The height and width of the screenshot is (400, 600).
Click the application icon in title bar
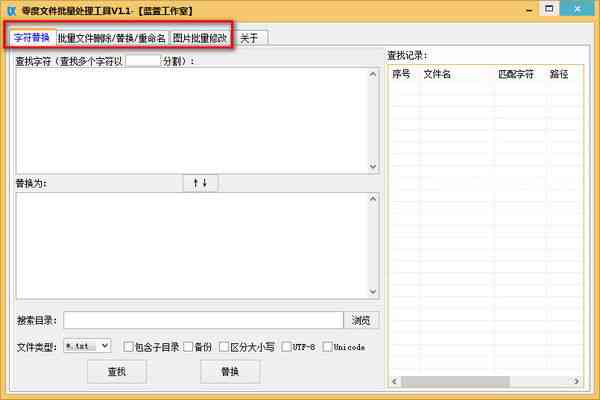click(x=12, y=11)
